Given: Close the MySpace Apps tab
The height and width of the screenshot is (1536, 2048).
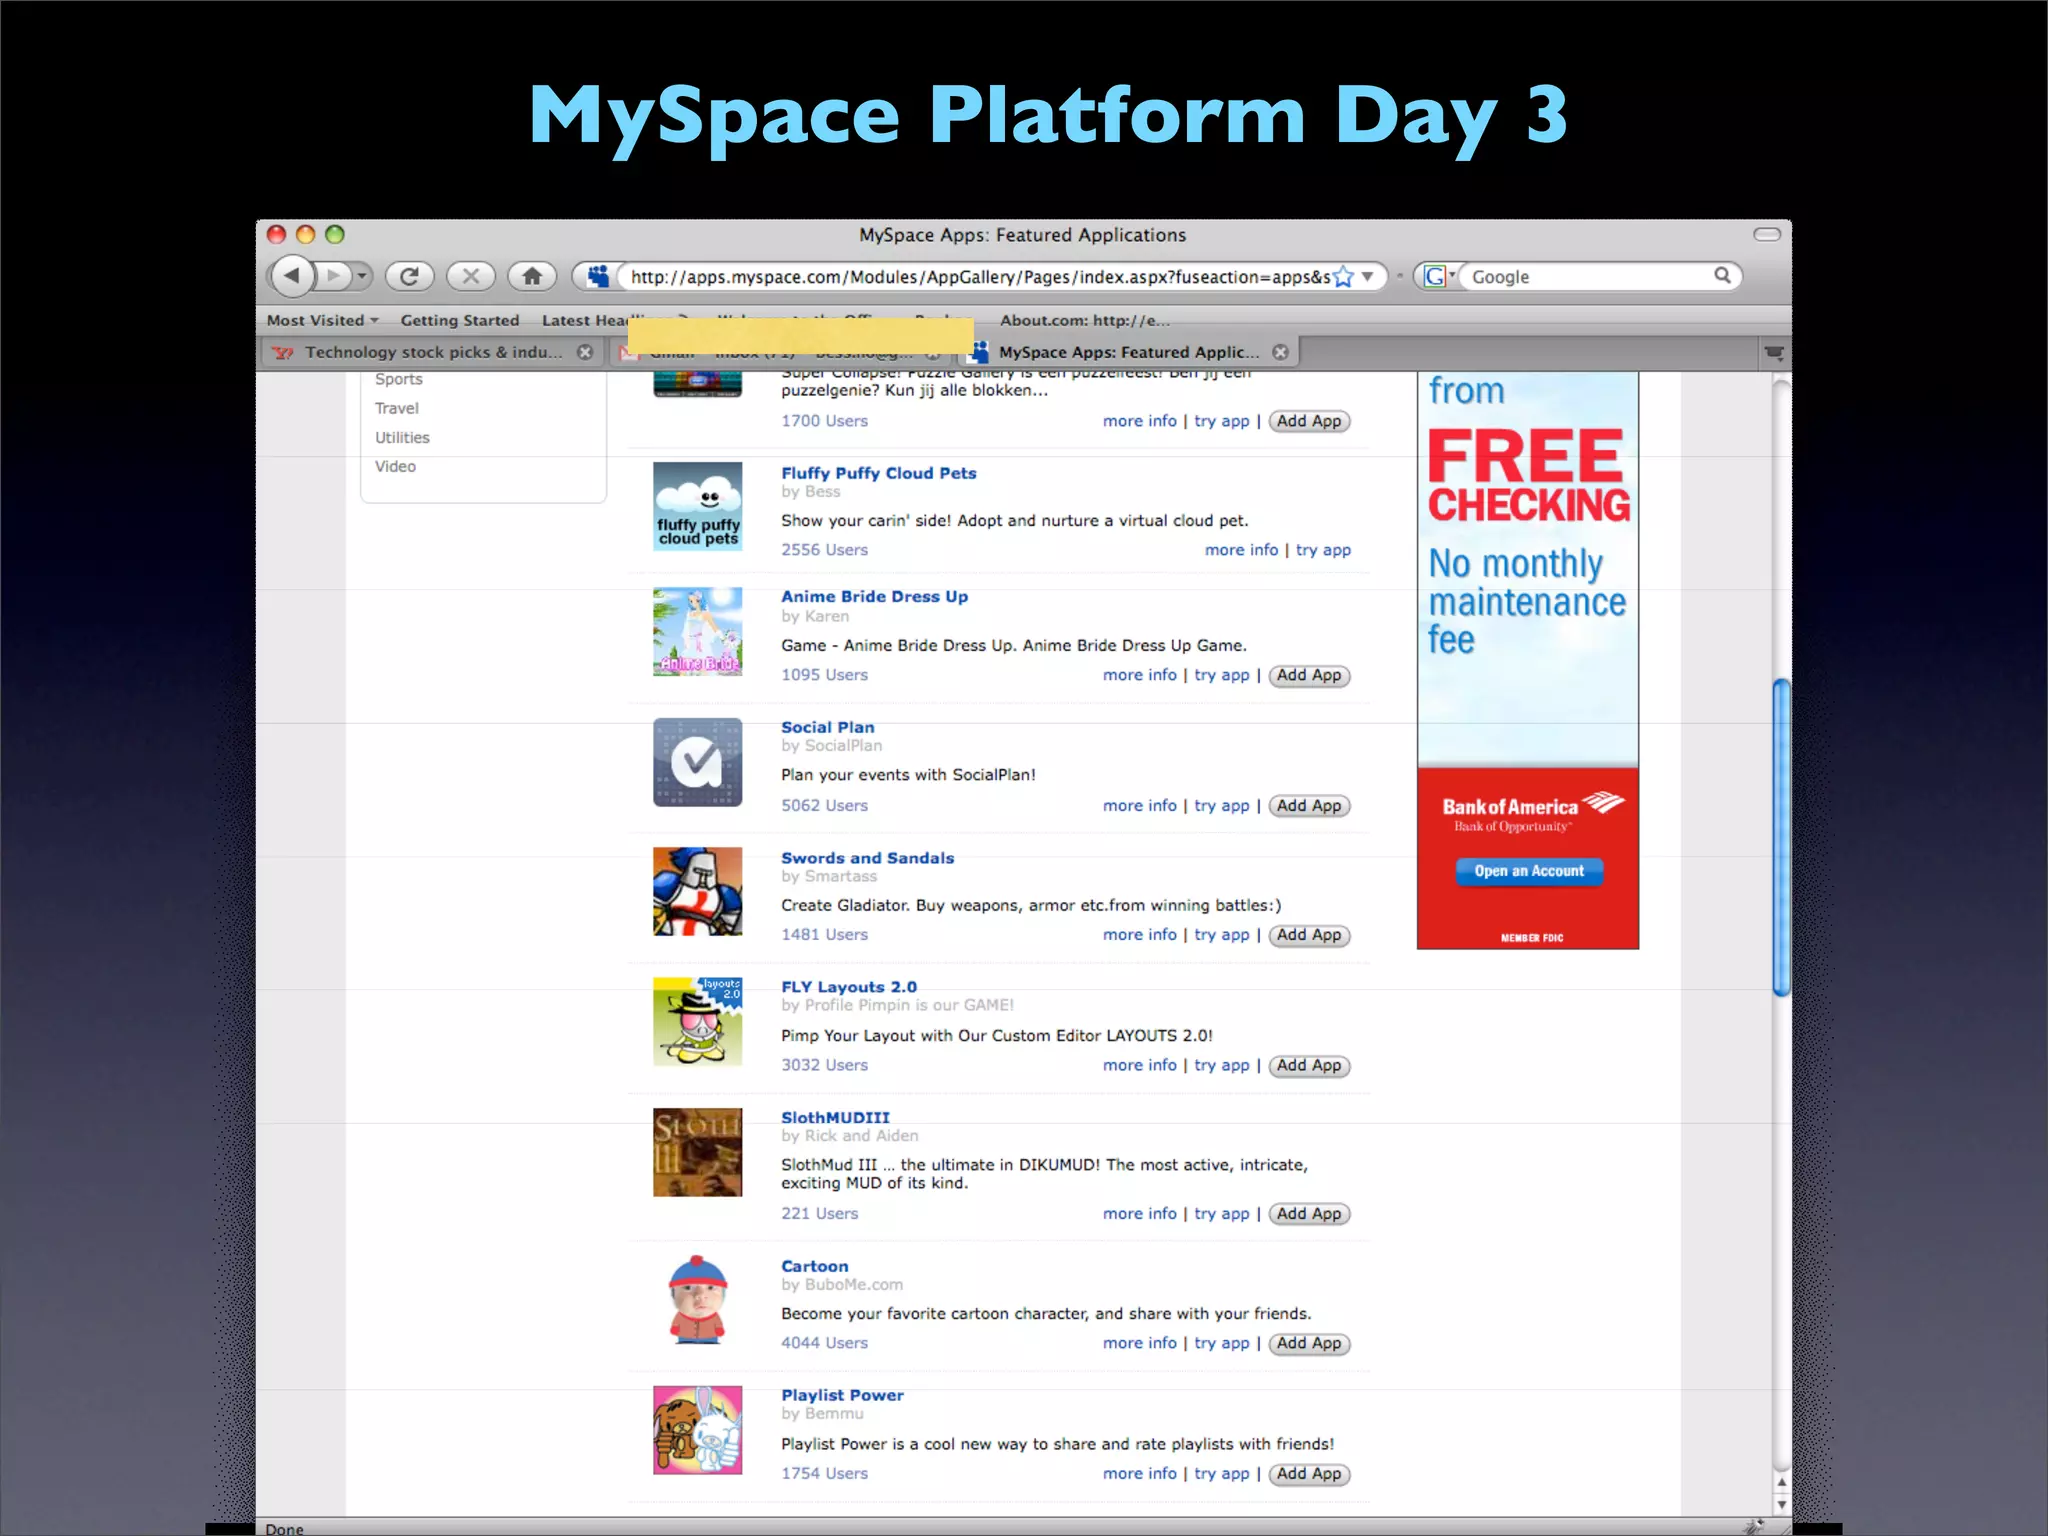Looking at the screenshot, I should tap(1280, 352).
